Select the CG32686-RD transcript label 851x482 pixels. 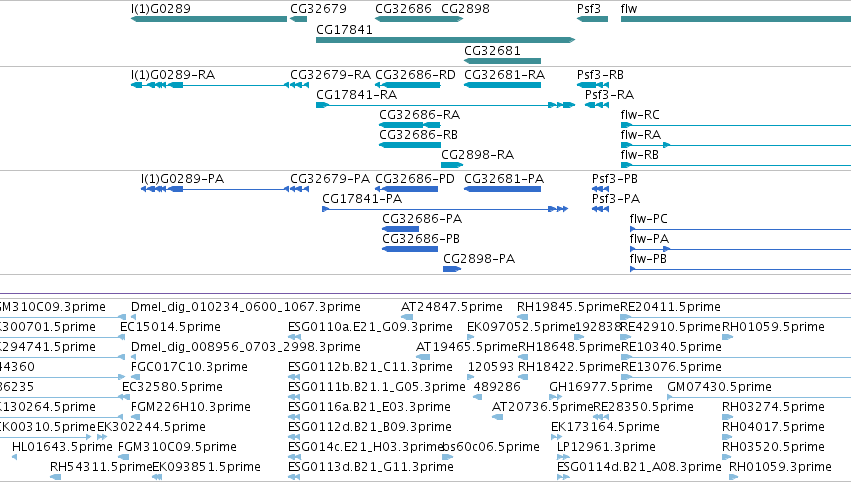coord(415,75)
